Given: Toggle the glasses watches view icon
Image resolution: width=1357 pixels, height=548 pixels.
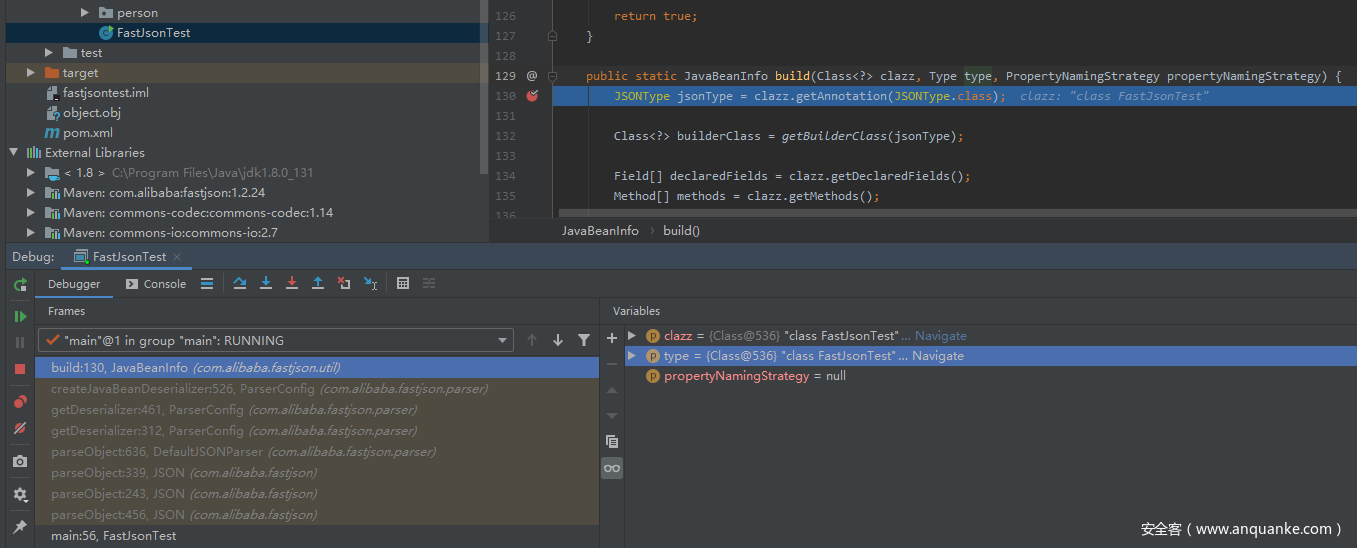Looking at the screenshot, I should [x=612, y=468].
